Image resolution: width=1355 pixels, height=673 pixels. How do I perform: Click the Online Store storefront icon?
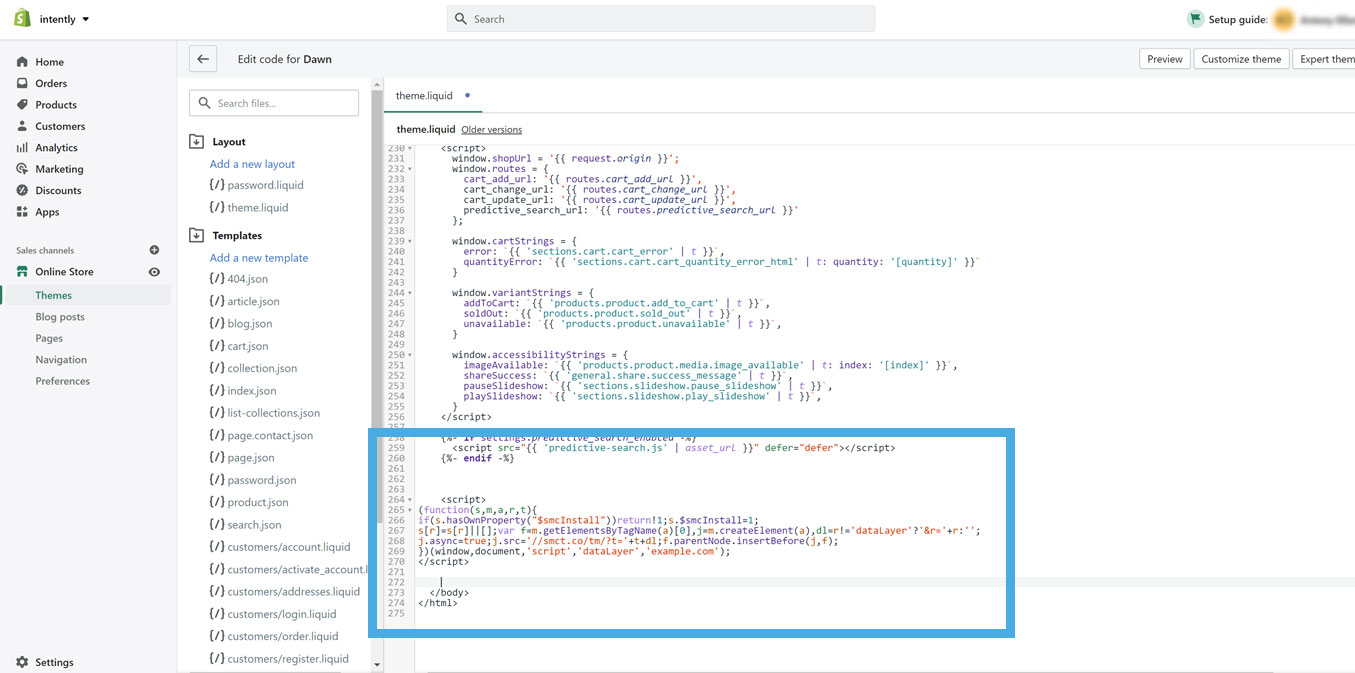click(x=23, y=272)
